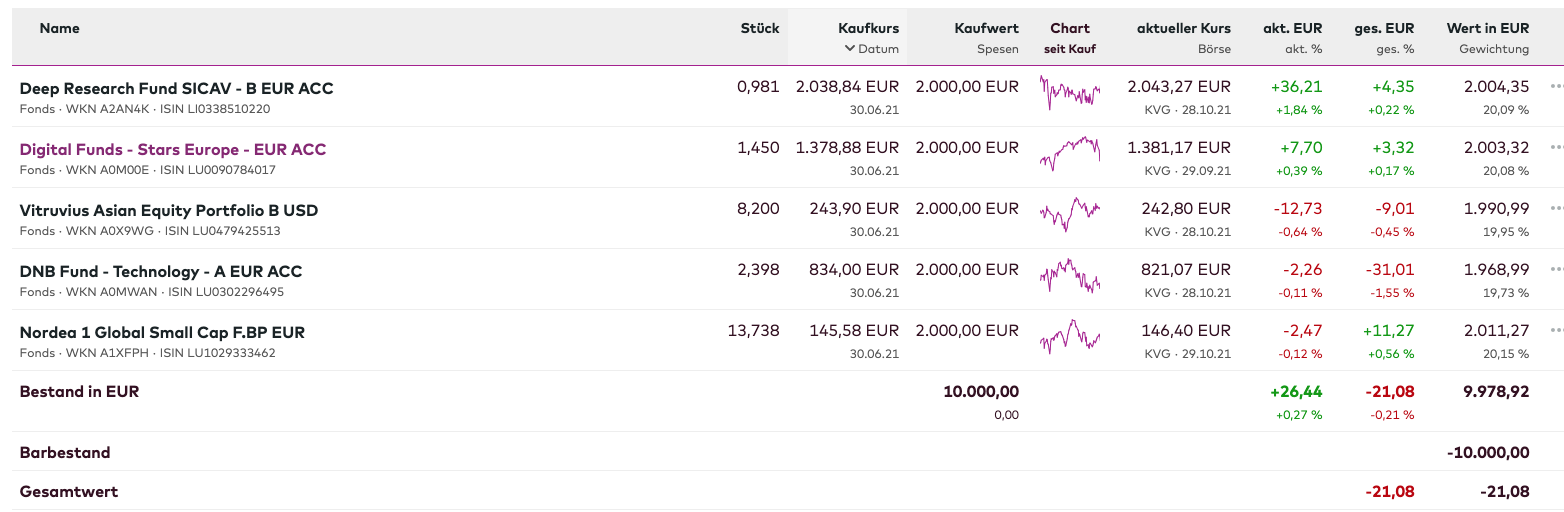Toggle Datum sort chevron under Kaufkurs
This screenshot has width=1564, height=512.
coord(850,48)
